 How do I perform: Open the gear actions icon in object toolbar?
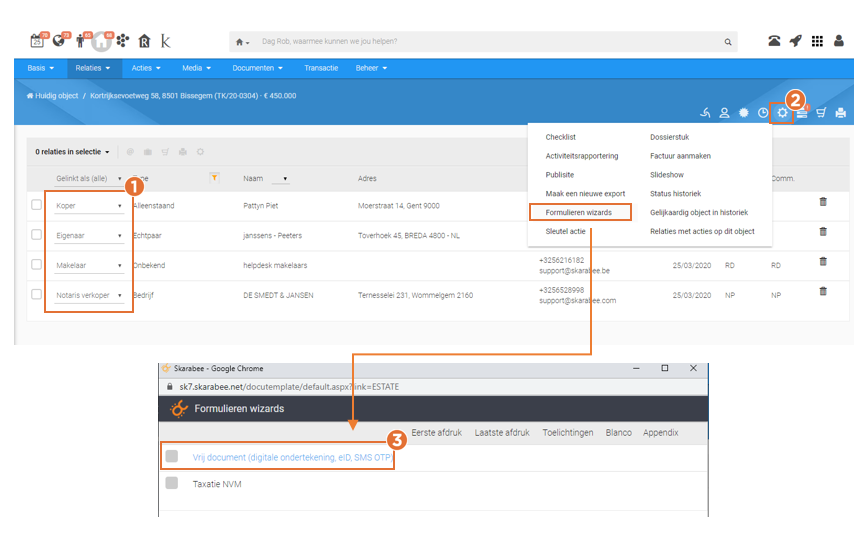pos(782,112)
